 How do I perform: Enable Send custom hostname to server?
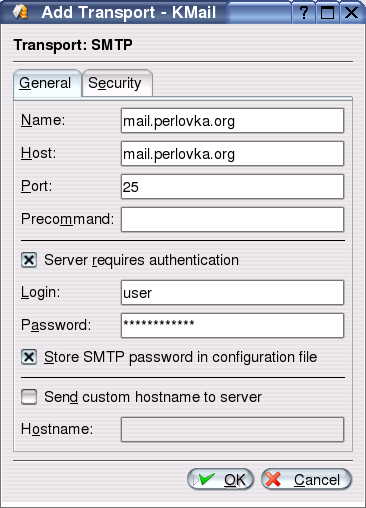[x=29, y=397]
